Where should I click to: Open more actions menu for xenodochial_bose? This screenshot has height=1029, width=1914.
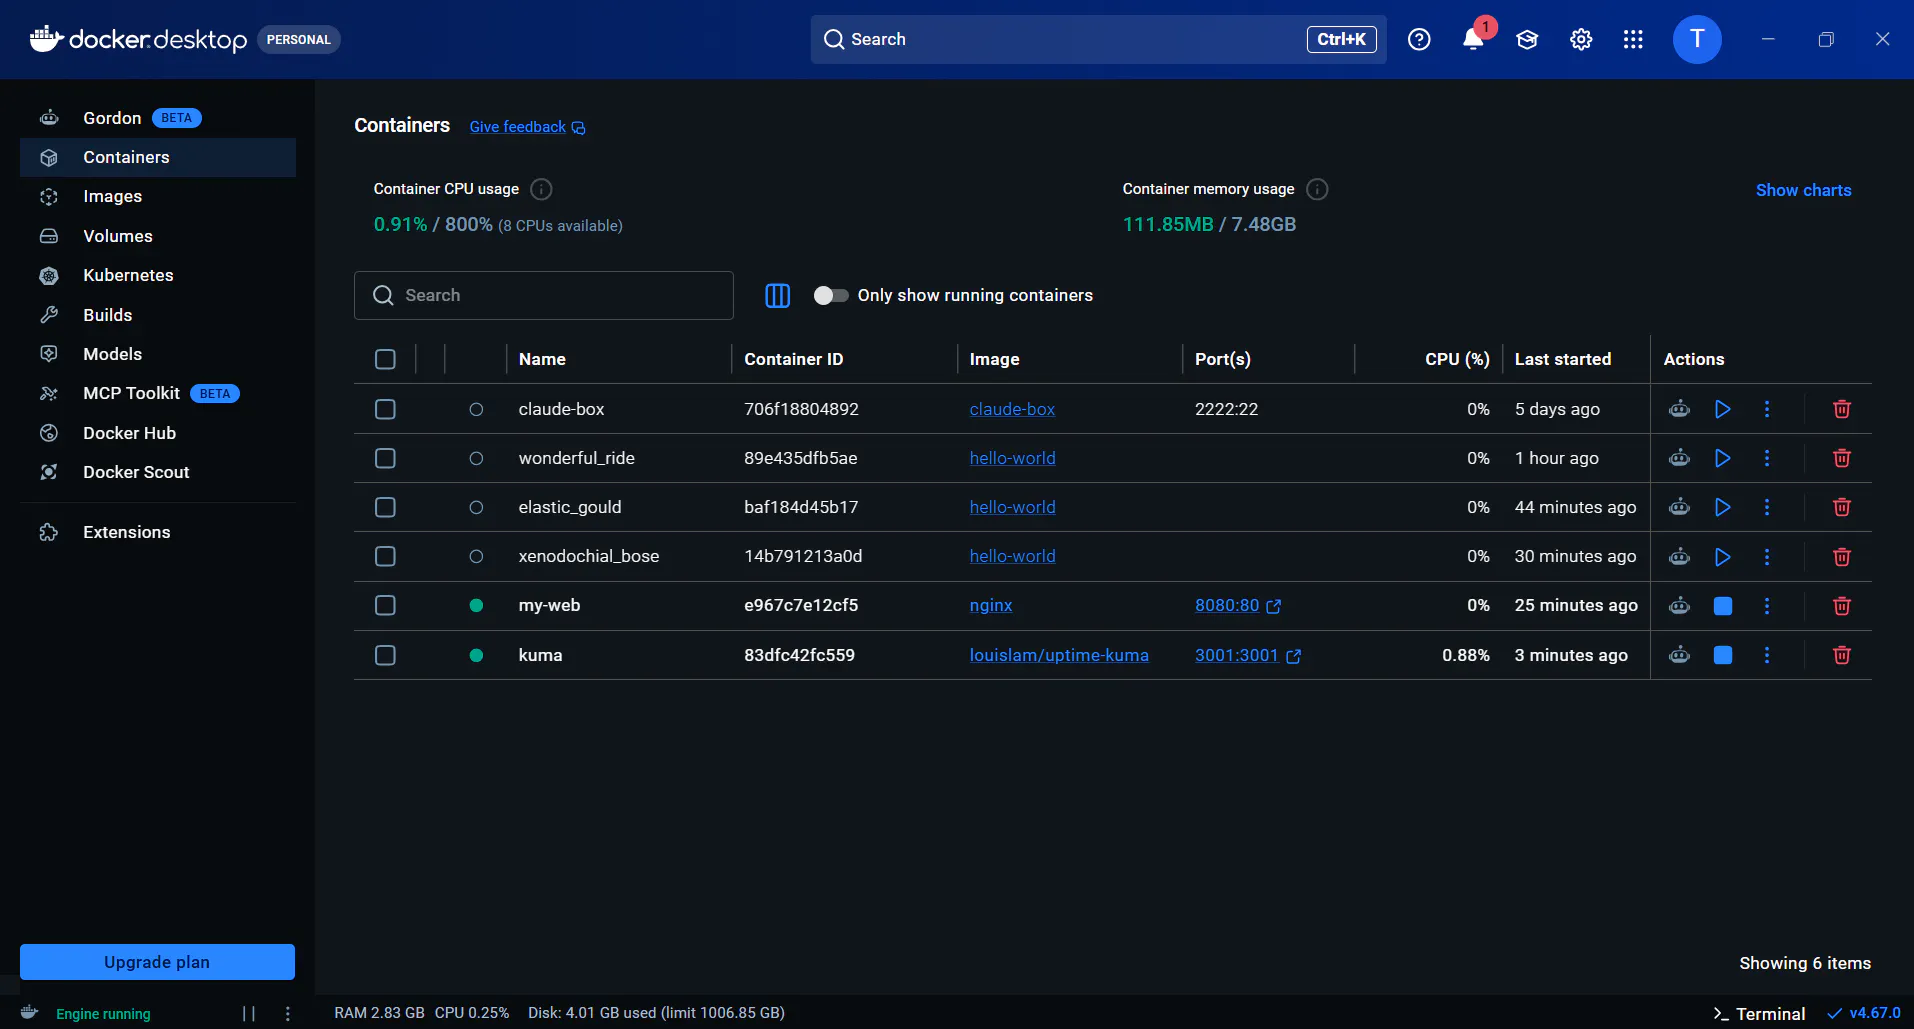[x=1767, y=556]
